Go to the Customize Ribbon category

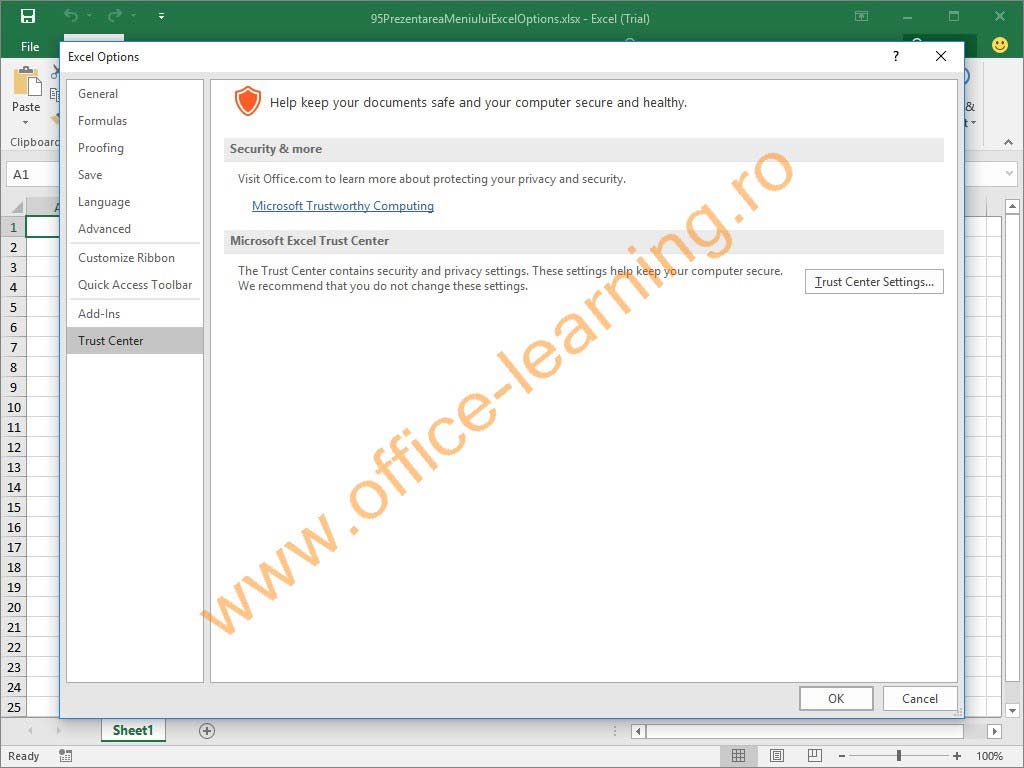tap(135, 258)
